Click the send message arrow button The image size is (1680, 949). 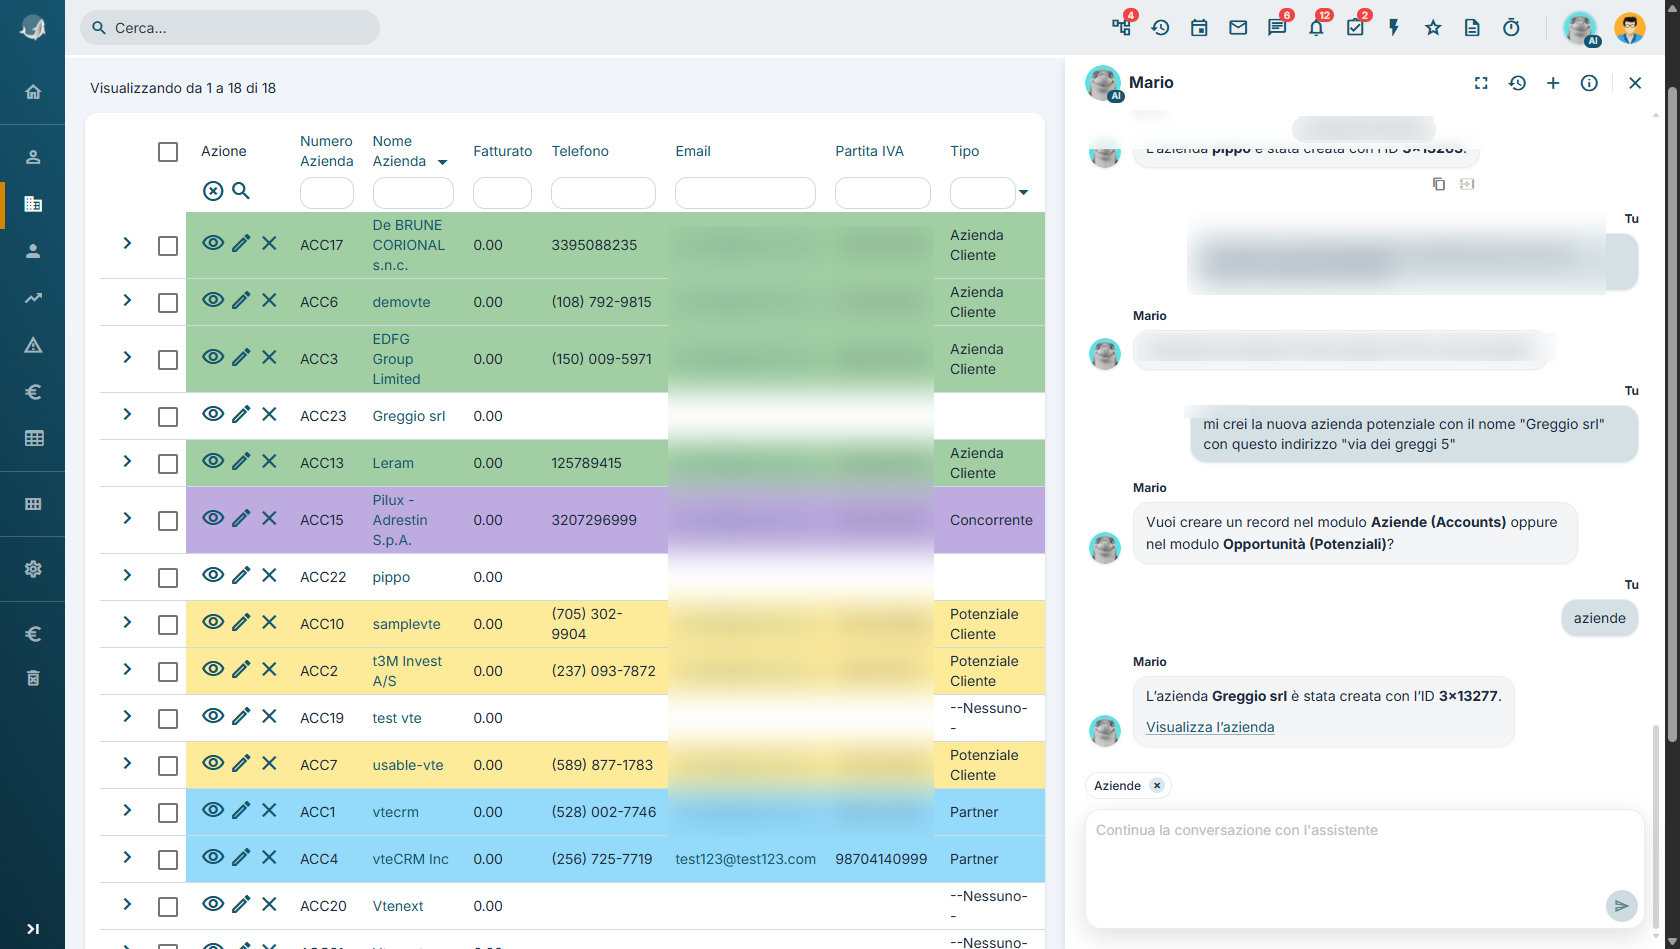coord(1621,906)
